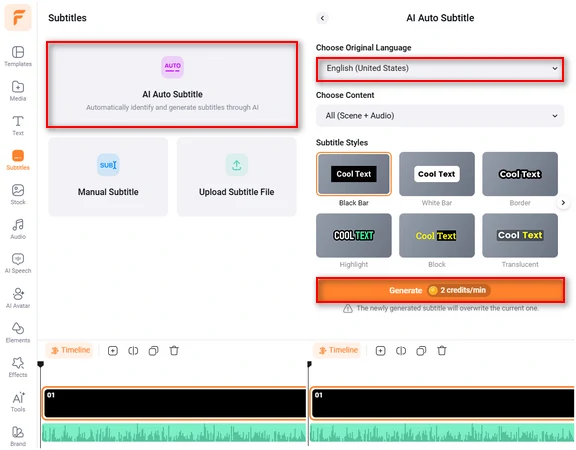Open the Media sidebar panel
The width and height of the screenshot is (576, 450).
18,91
